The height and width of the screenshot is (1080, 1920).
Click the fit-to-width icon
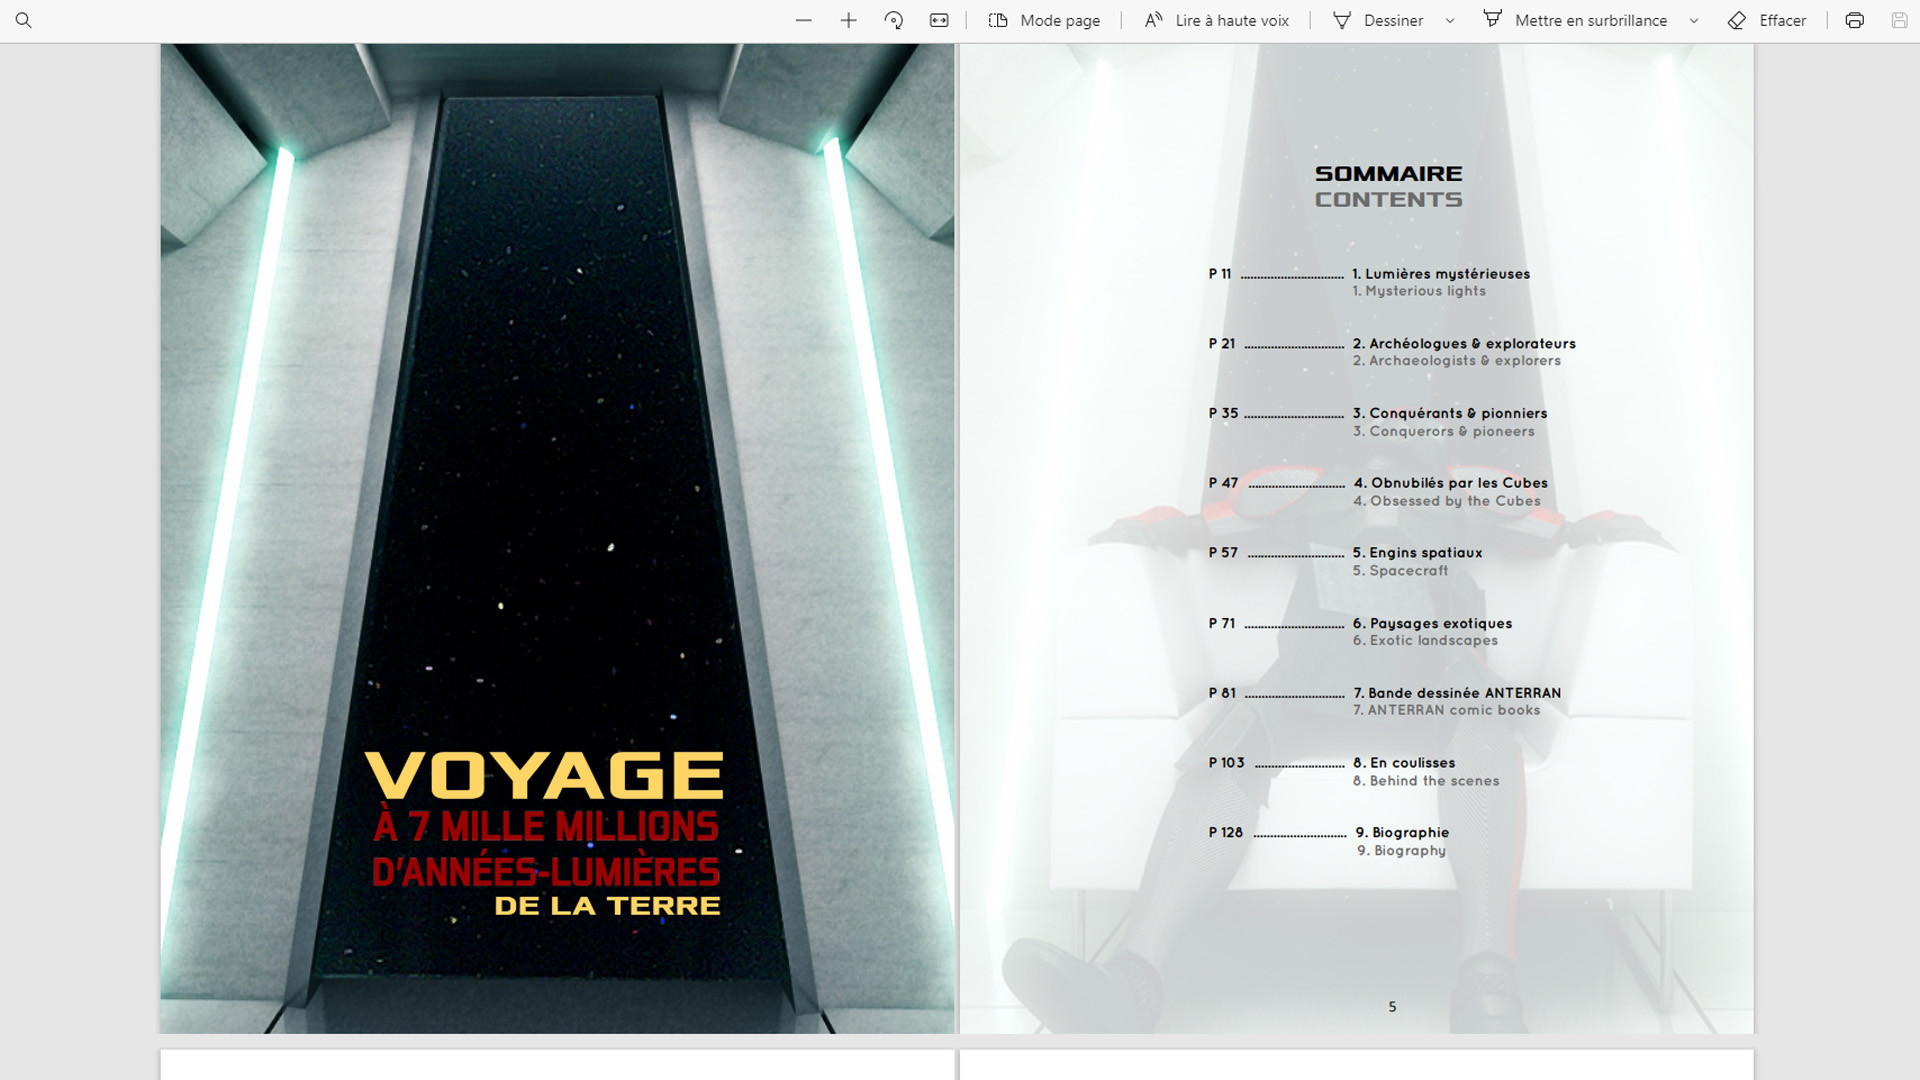point(939,20)
